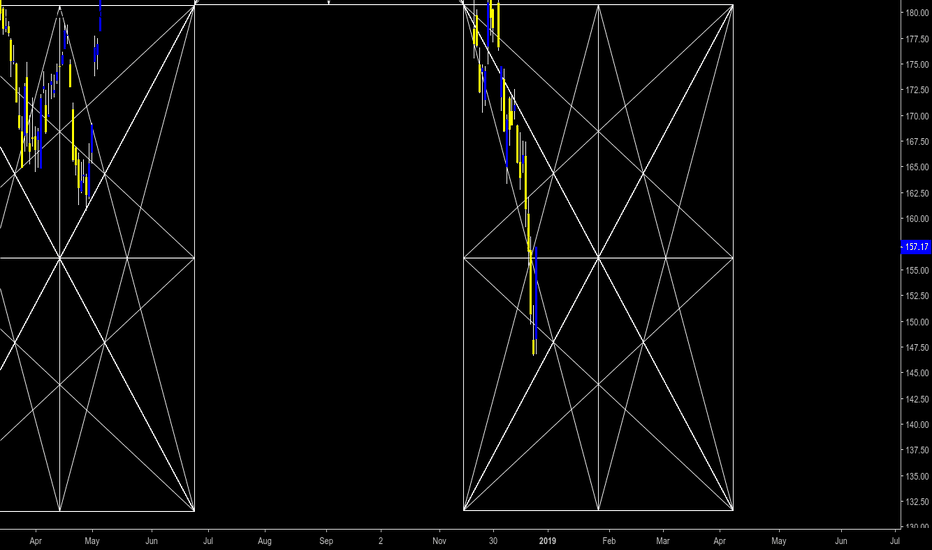Select the 147.50 price level label
Screen dimensions: 932x550
point(917,347)
